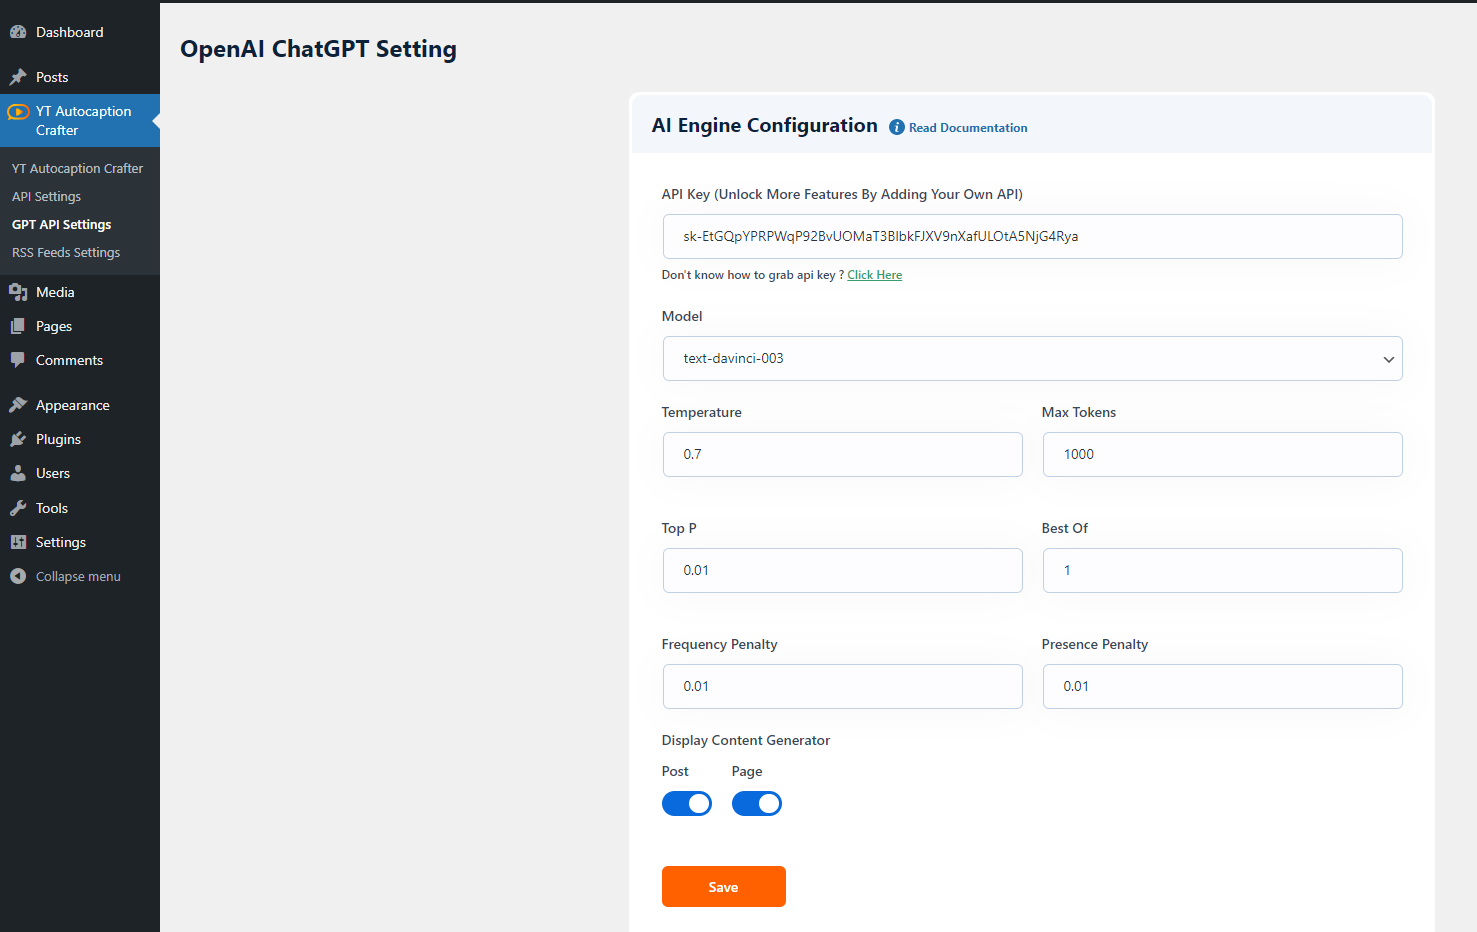This screenshot has width=1477, height=932.
Task: Click the YT Autocaption Crafter play icon
Action: click(18, 112)
